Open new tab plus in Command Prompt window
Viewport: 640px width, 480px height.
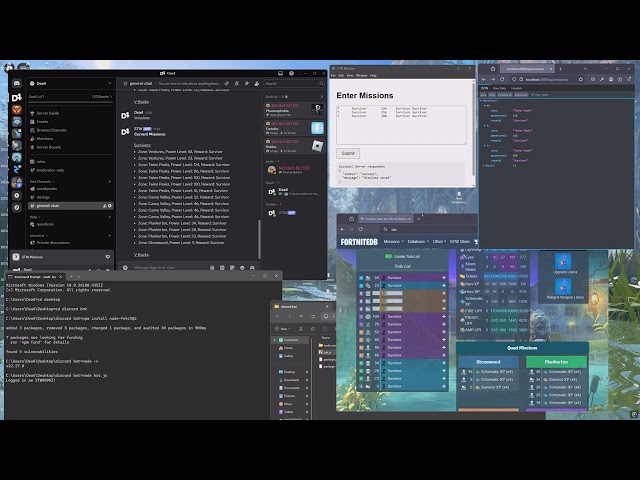pos(71,276)
